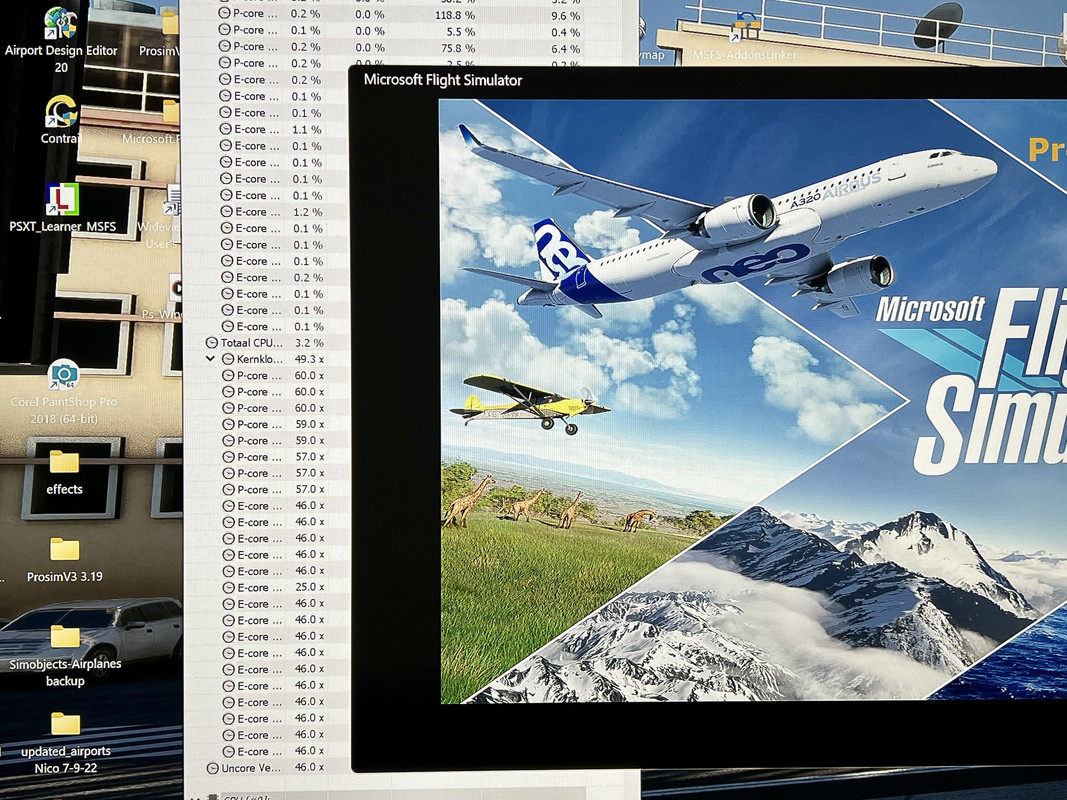This screenshot has height=800, width=1067.
Task: Open Airport Design Editor 20 desktop shortcut
Action: (x=61, y=39)
